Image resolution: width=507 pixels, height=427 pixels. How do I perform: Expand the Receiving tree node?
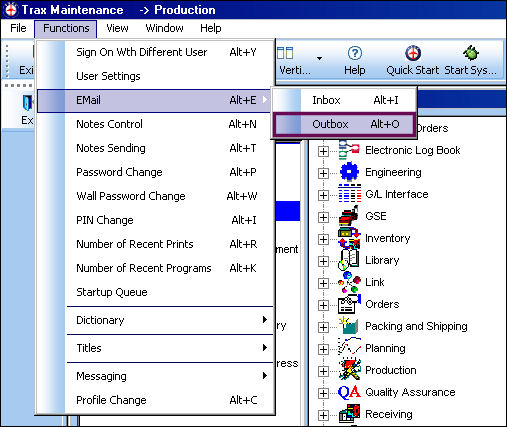tap(323, 415)
